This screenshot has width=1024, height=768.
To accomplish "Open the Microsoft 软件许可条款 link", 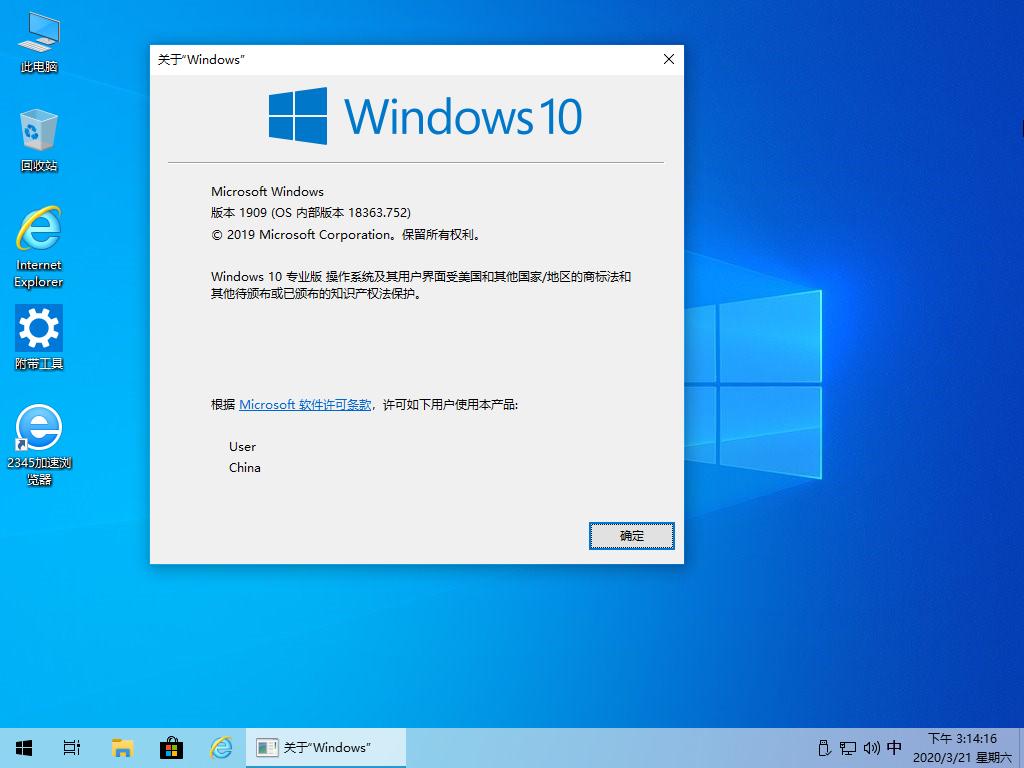I will tap(305, 405).
